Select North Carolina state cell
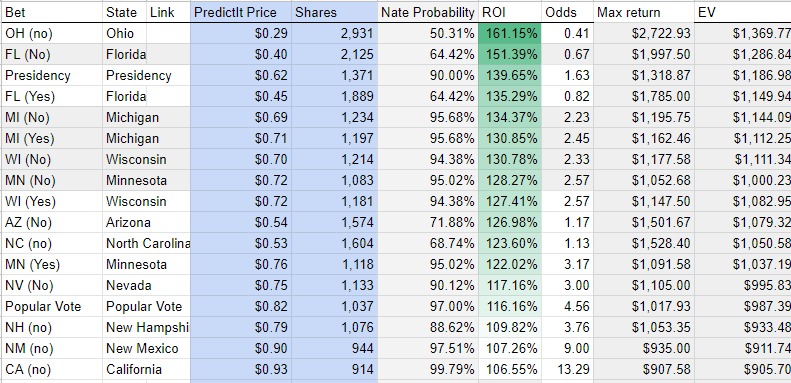 point(146,243)
